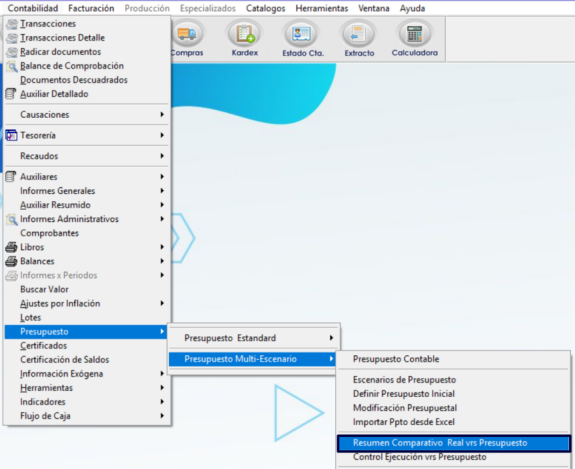Launch the Calculadora tool icon

414,34
